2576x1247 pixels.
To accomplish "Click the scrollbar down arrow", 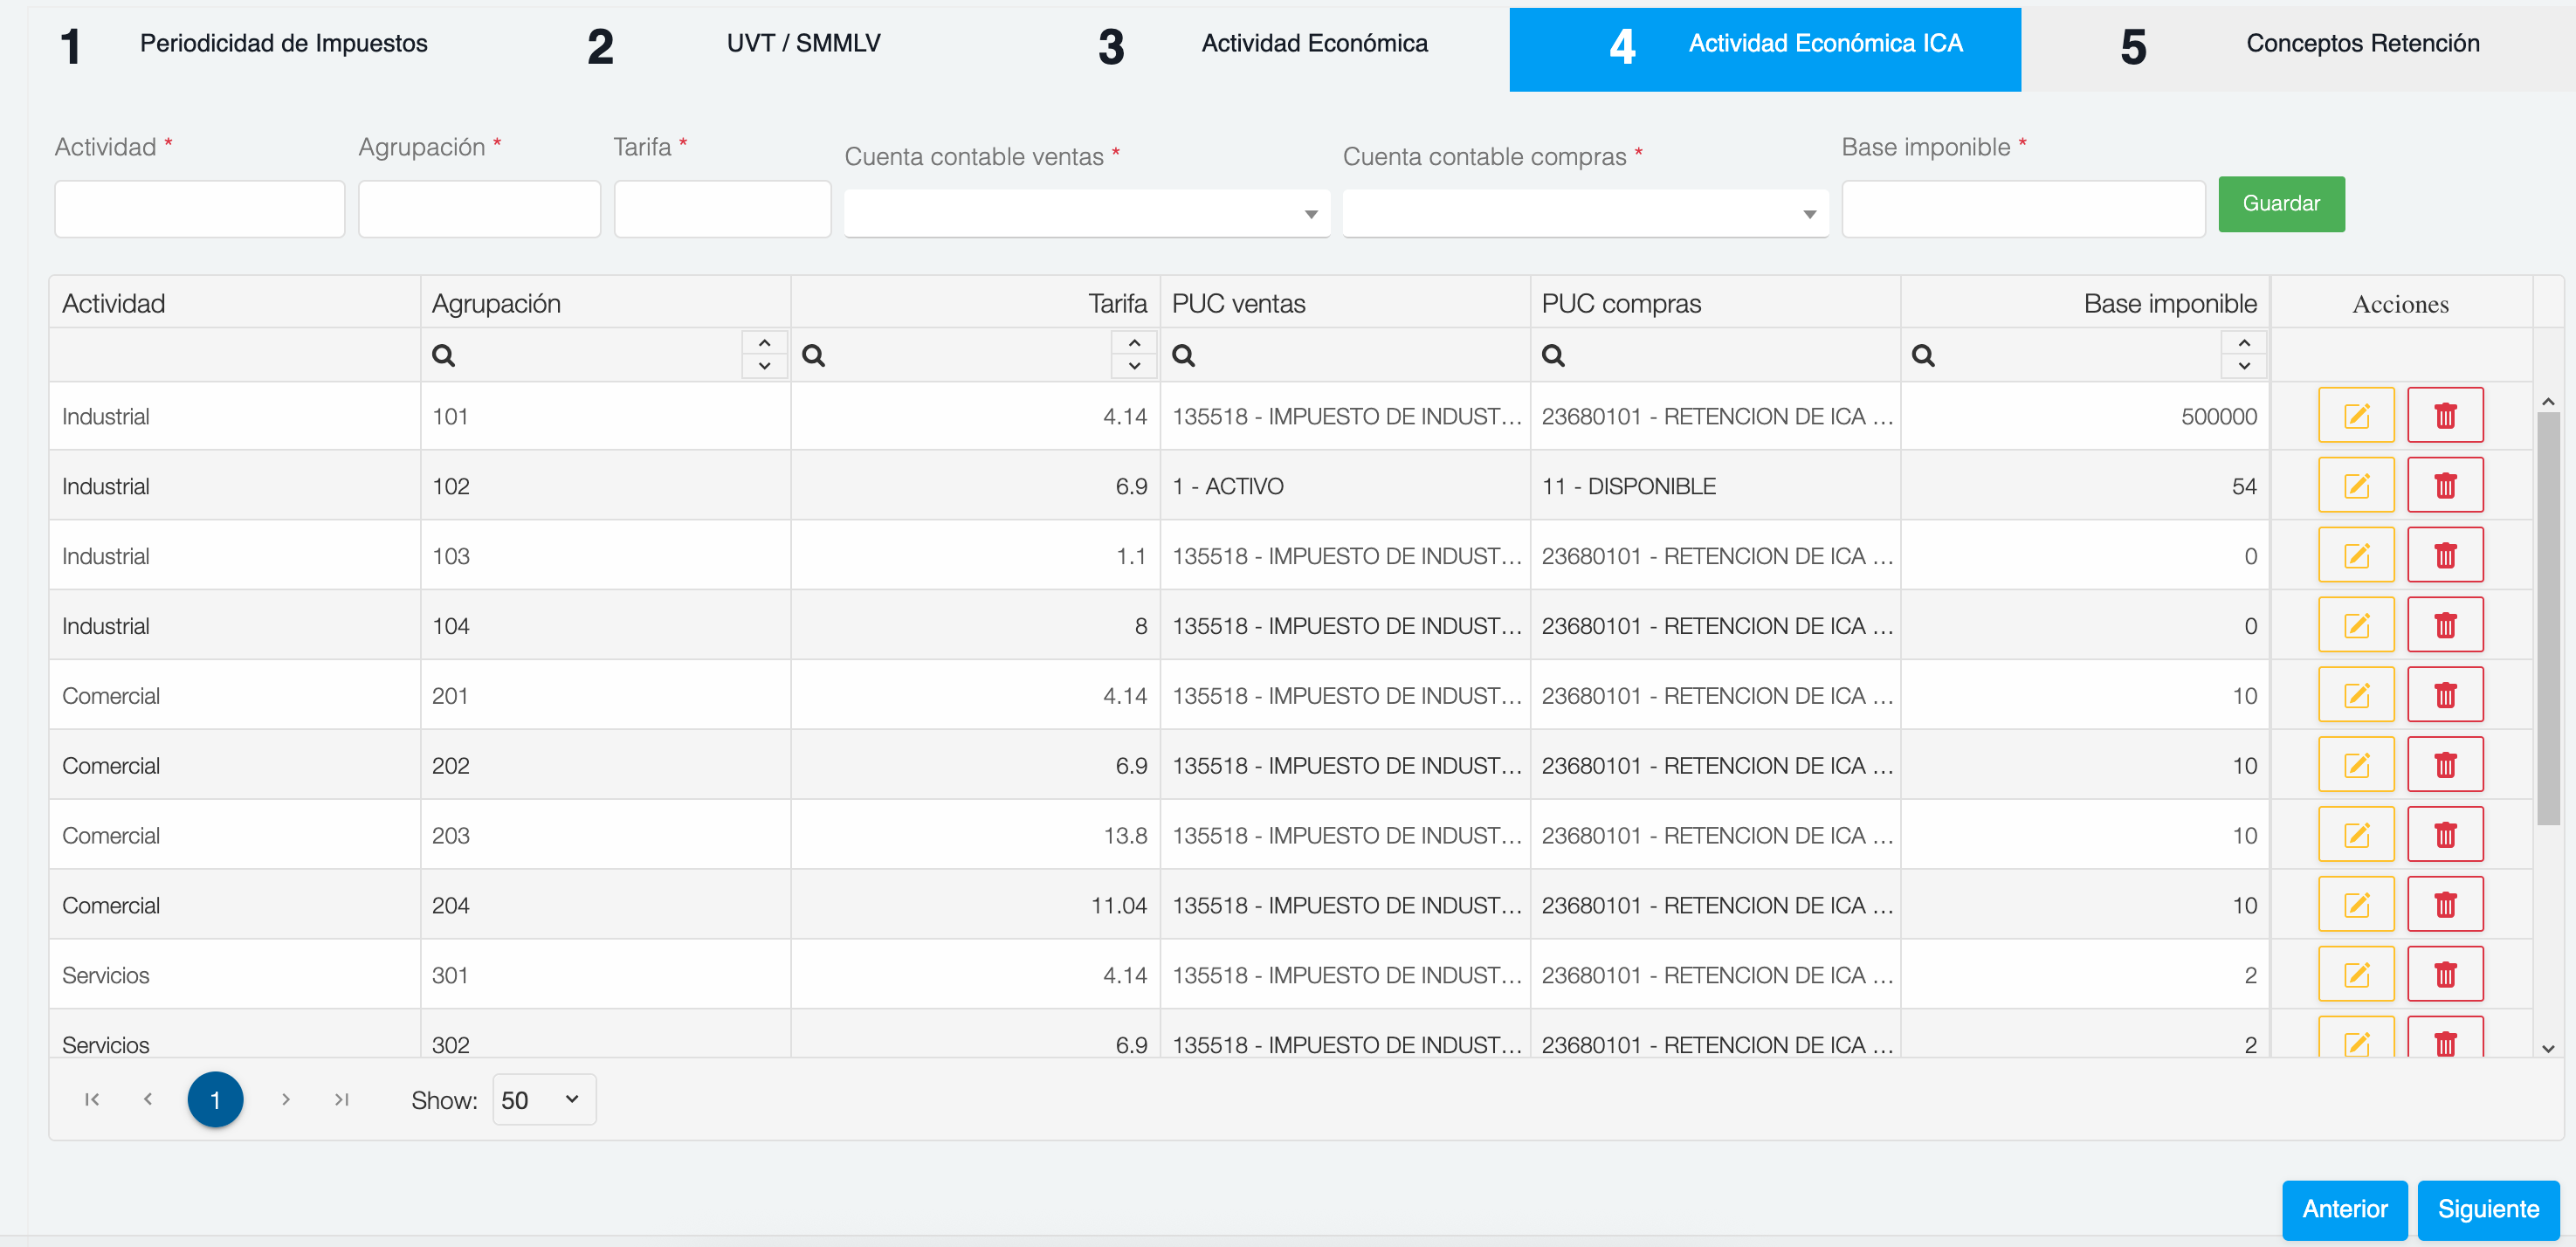I will (x=2548, y=1048).
